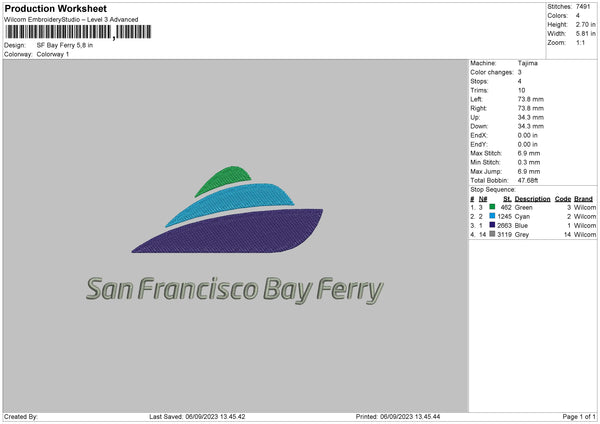Click the 'Grey' description in stop sequence
Screen dimensions: 600x424
point(522,235)
